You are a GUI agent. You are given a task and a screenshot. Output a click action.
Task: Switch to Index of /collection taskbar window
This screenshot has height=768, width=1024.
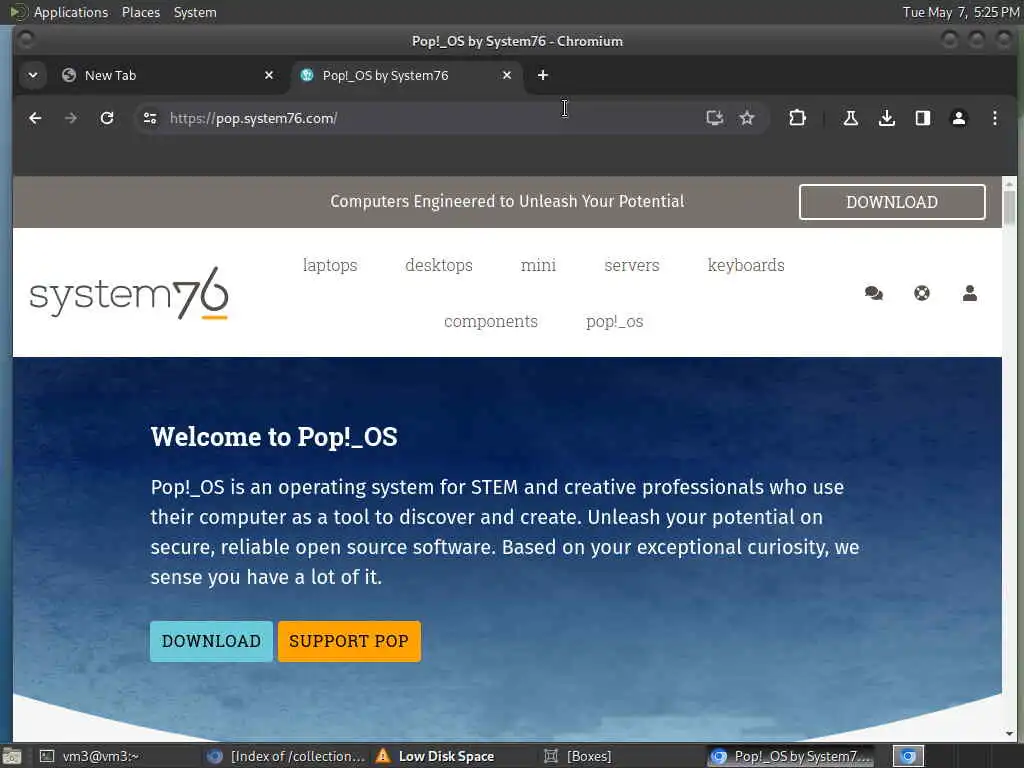point(286,756)
